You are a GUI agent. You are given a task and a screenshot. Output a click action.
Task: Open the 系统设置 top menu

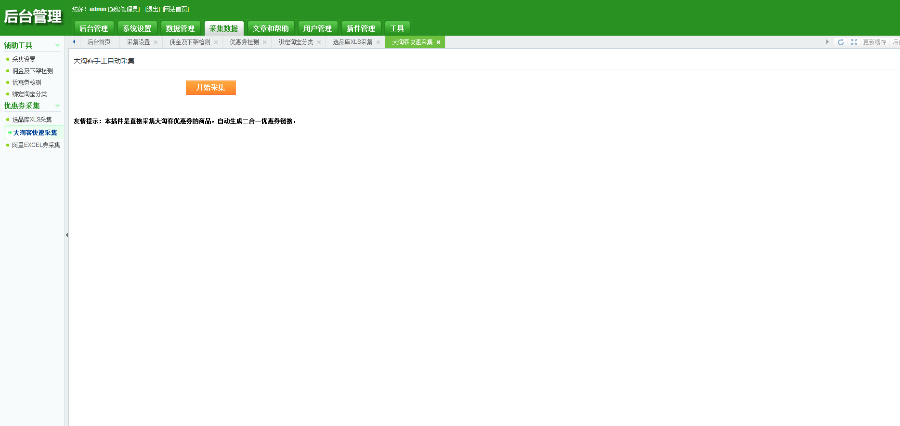[x=137, y=28]
